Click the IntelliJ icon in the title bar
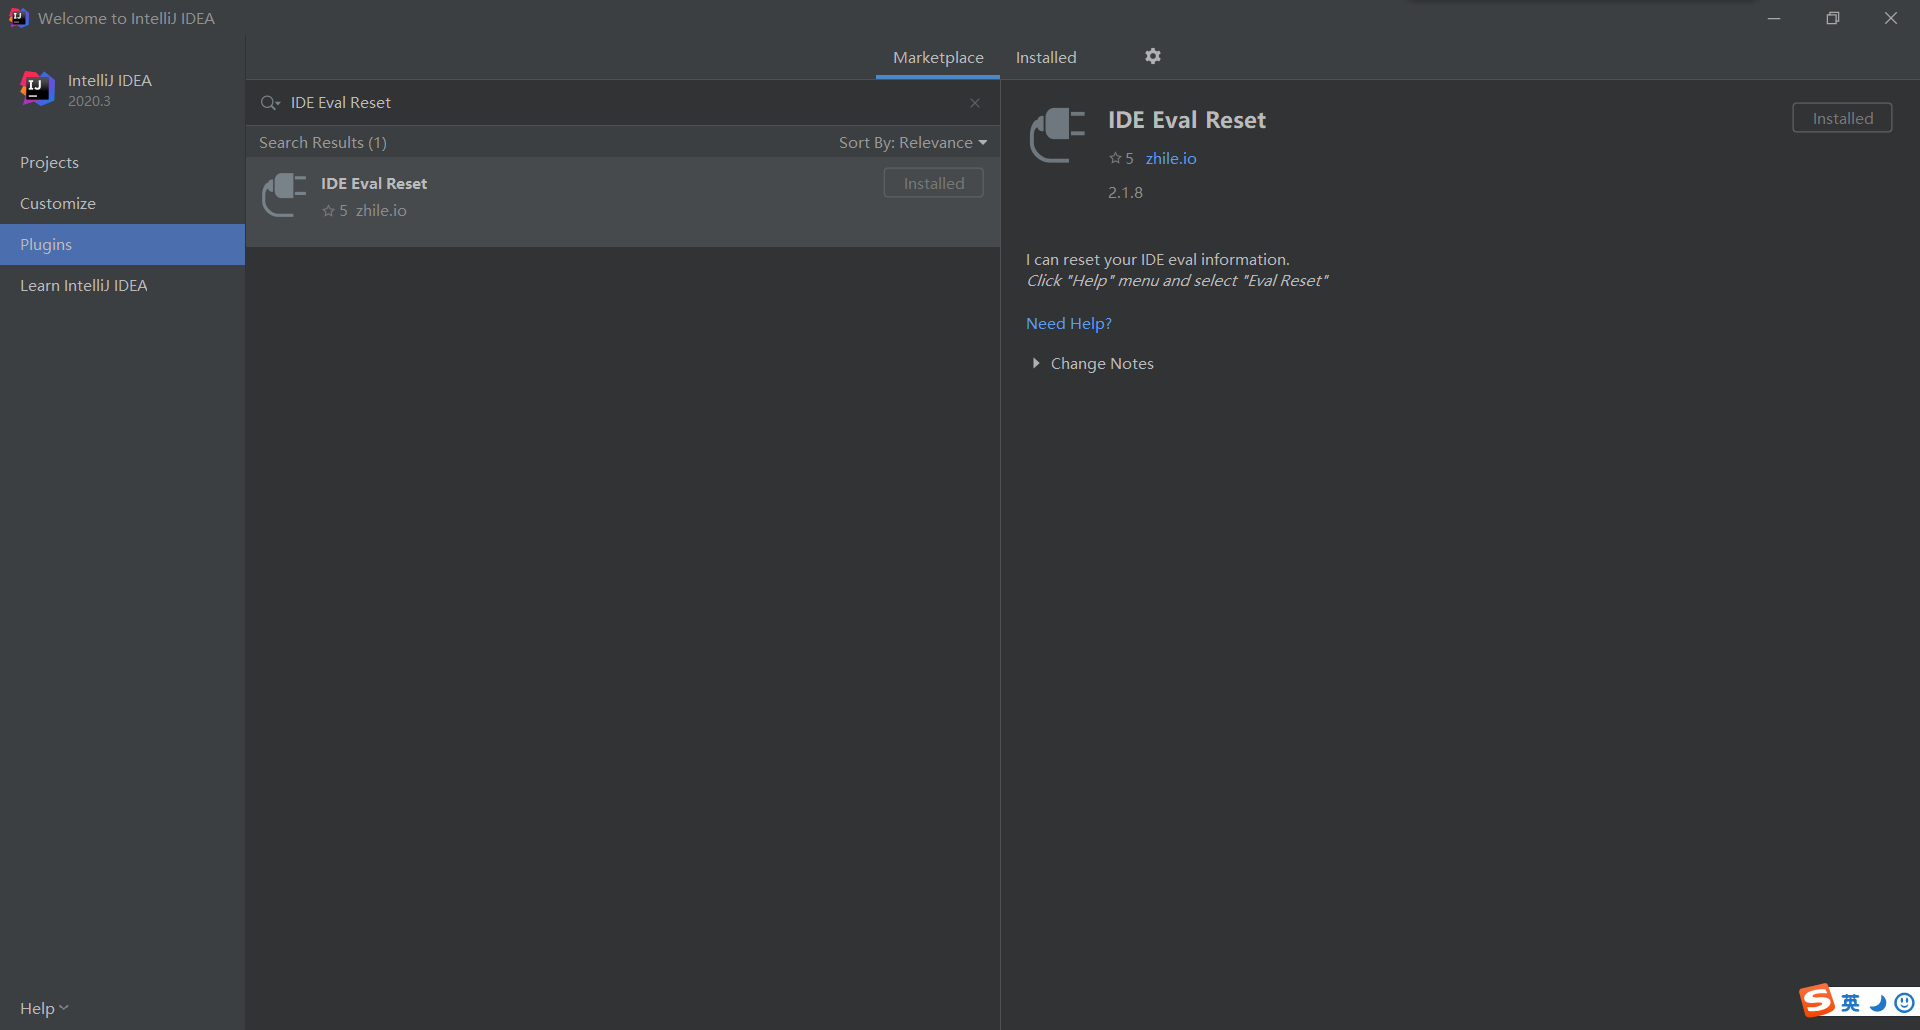Image resolution: width=1920 pixels, height=1030 pixels. tap(18, 18)
